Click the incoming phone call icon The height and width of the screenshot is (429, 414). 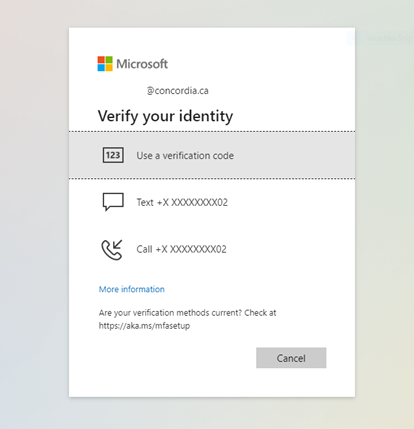pyautogui.click(x=112, y=249)
